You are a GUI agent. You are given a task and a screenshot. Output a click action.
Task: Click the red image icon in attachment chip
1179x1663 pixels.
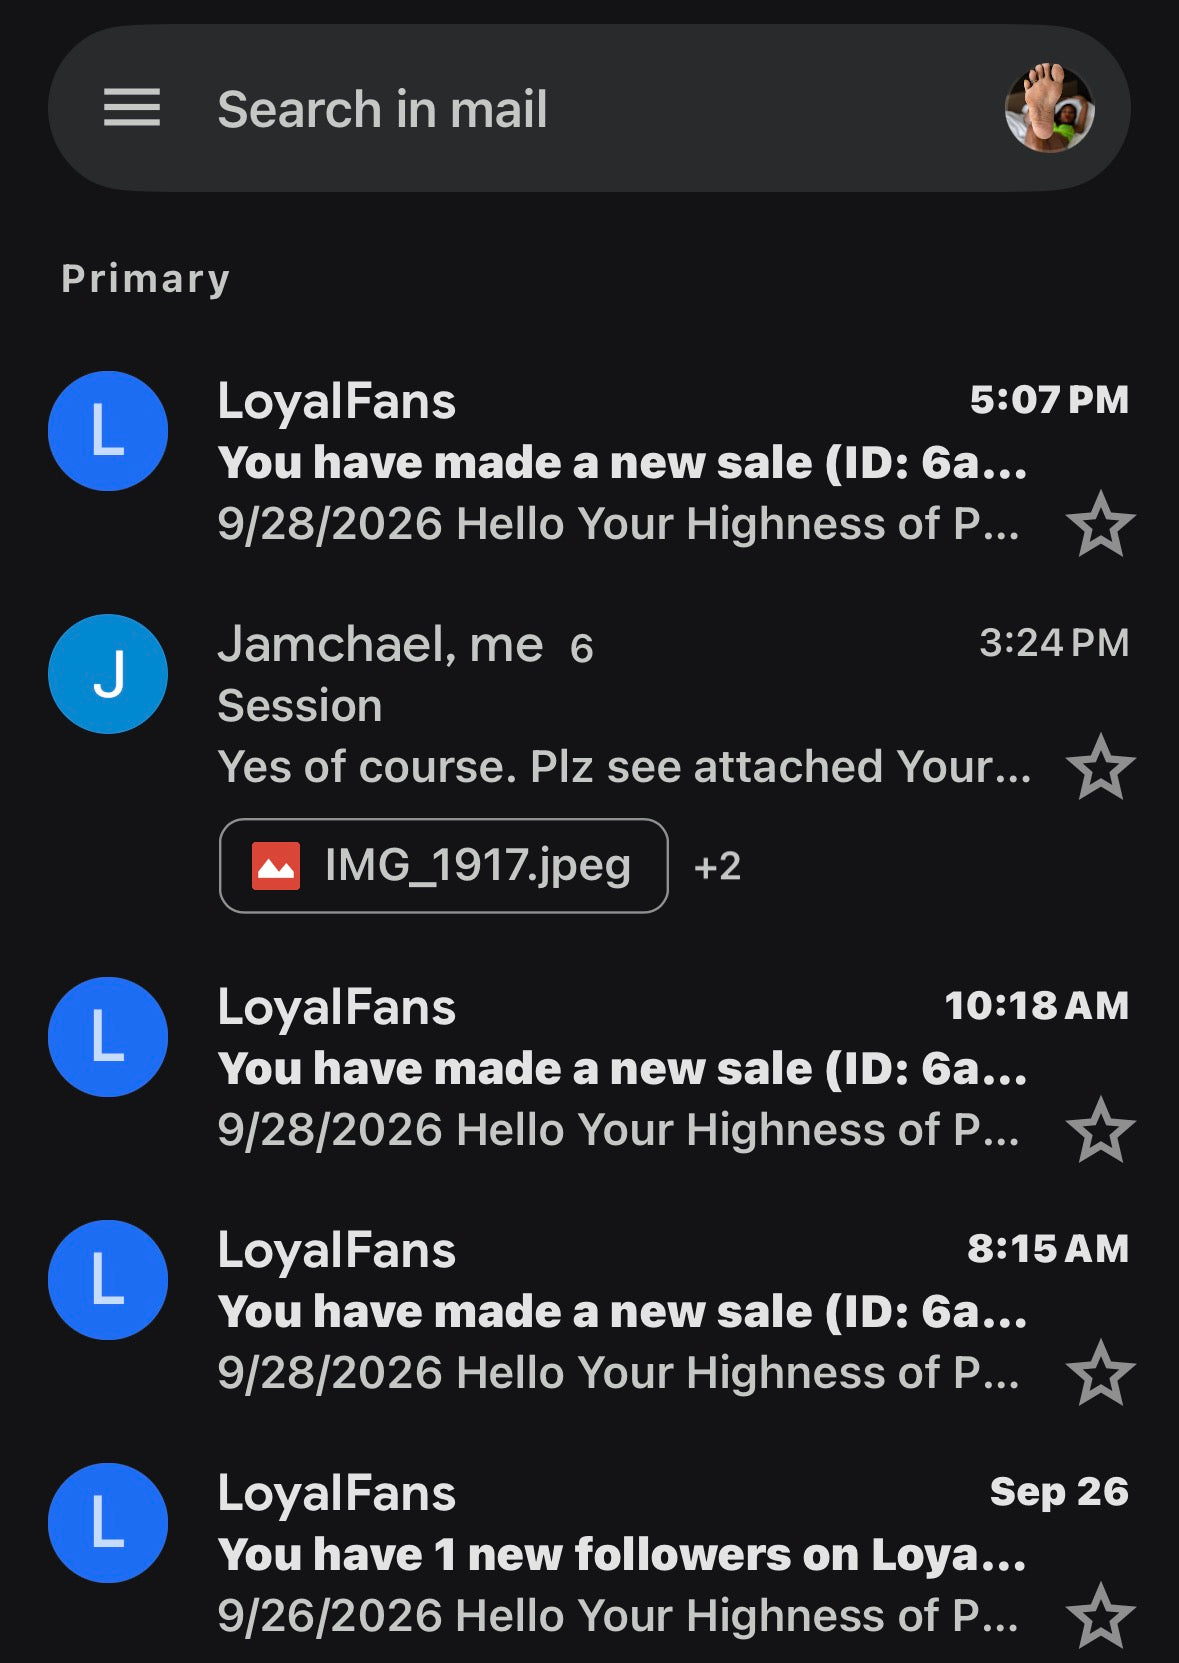(276, 866)
